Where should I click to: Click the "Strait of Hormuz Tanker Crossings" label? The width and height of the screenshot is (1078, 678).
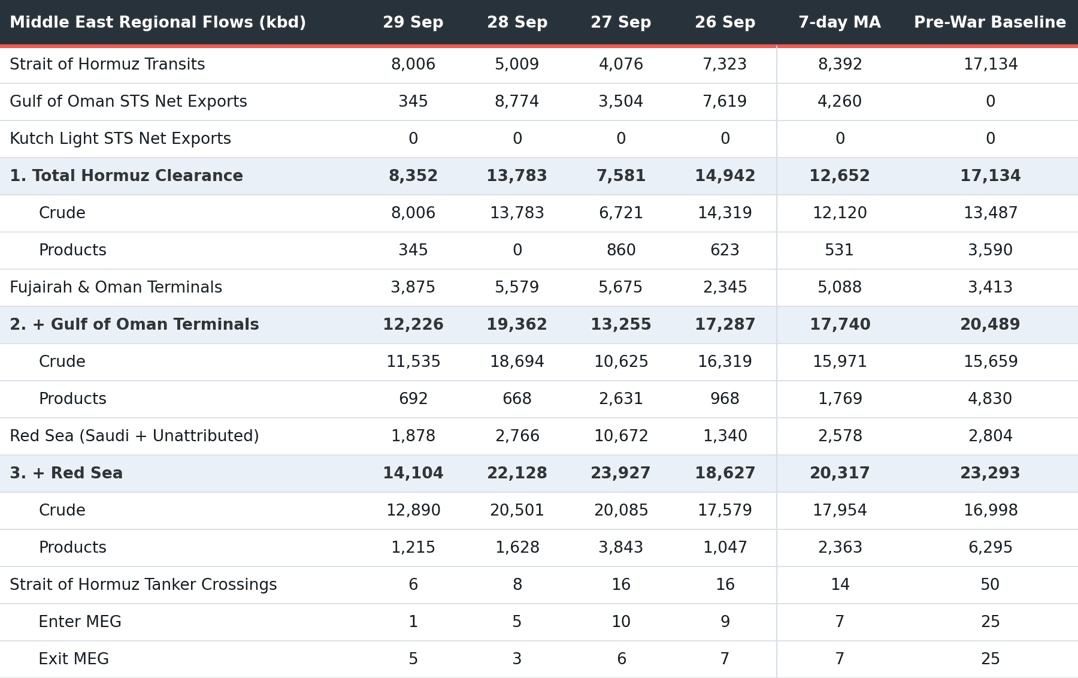coord(143,584)
